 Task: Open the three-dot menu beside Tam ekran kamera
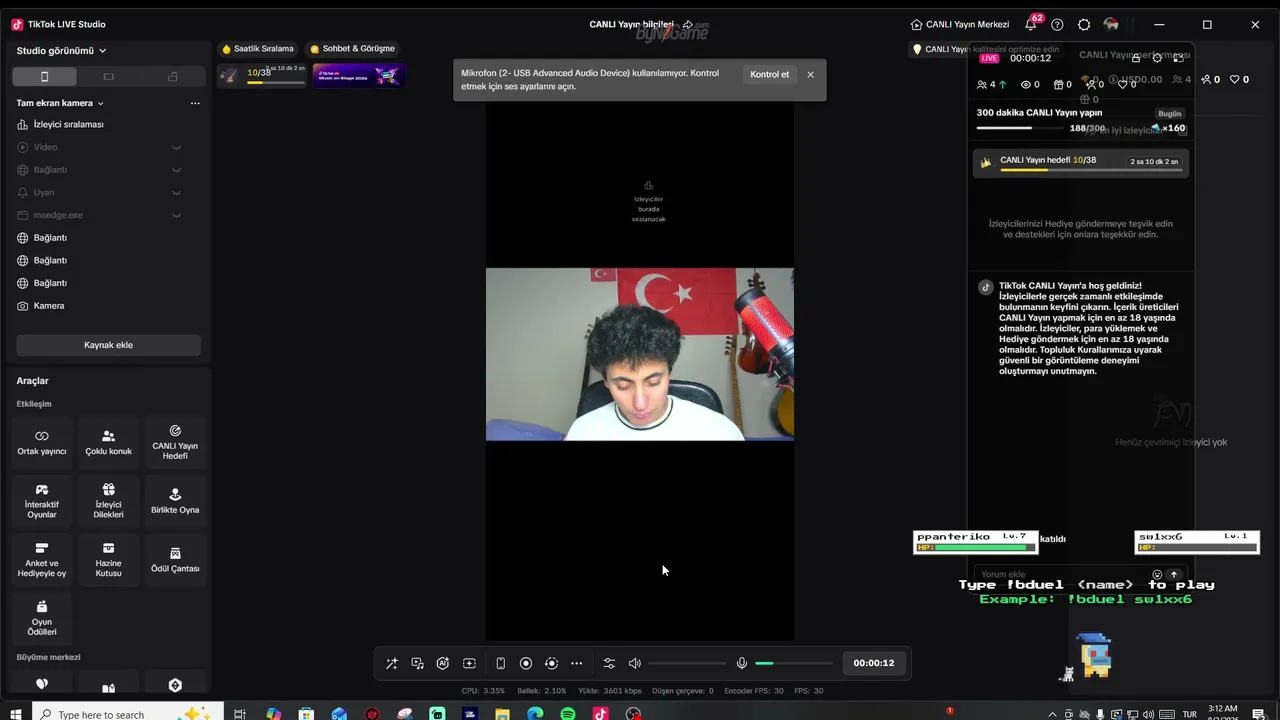pos(195,103)
